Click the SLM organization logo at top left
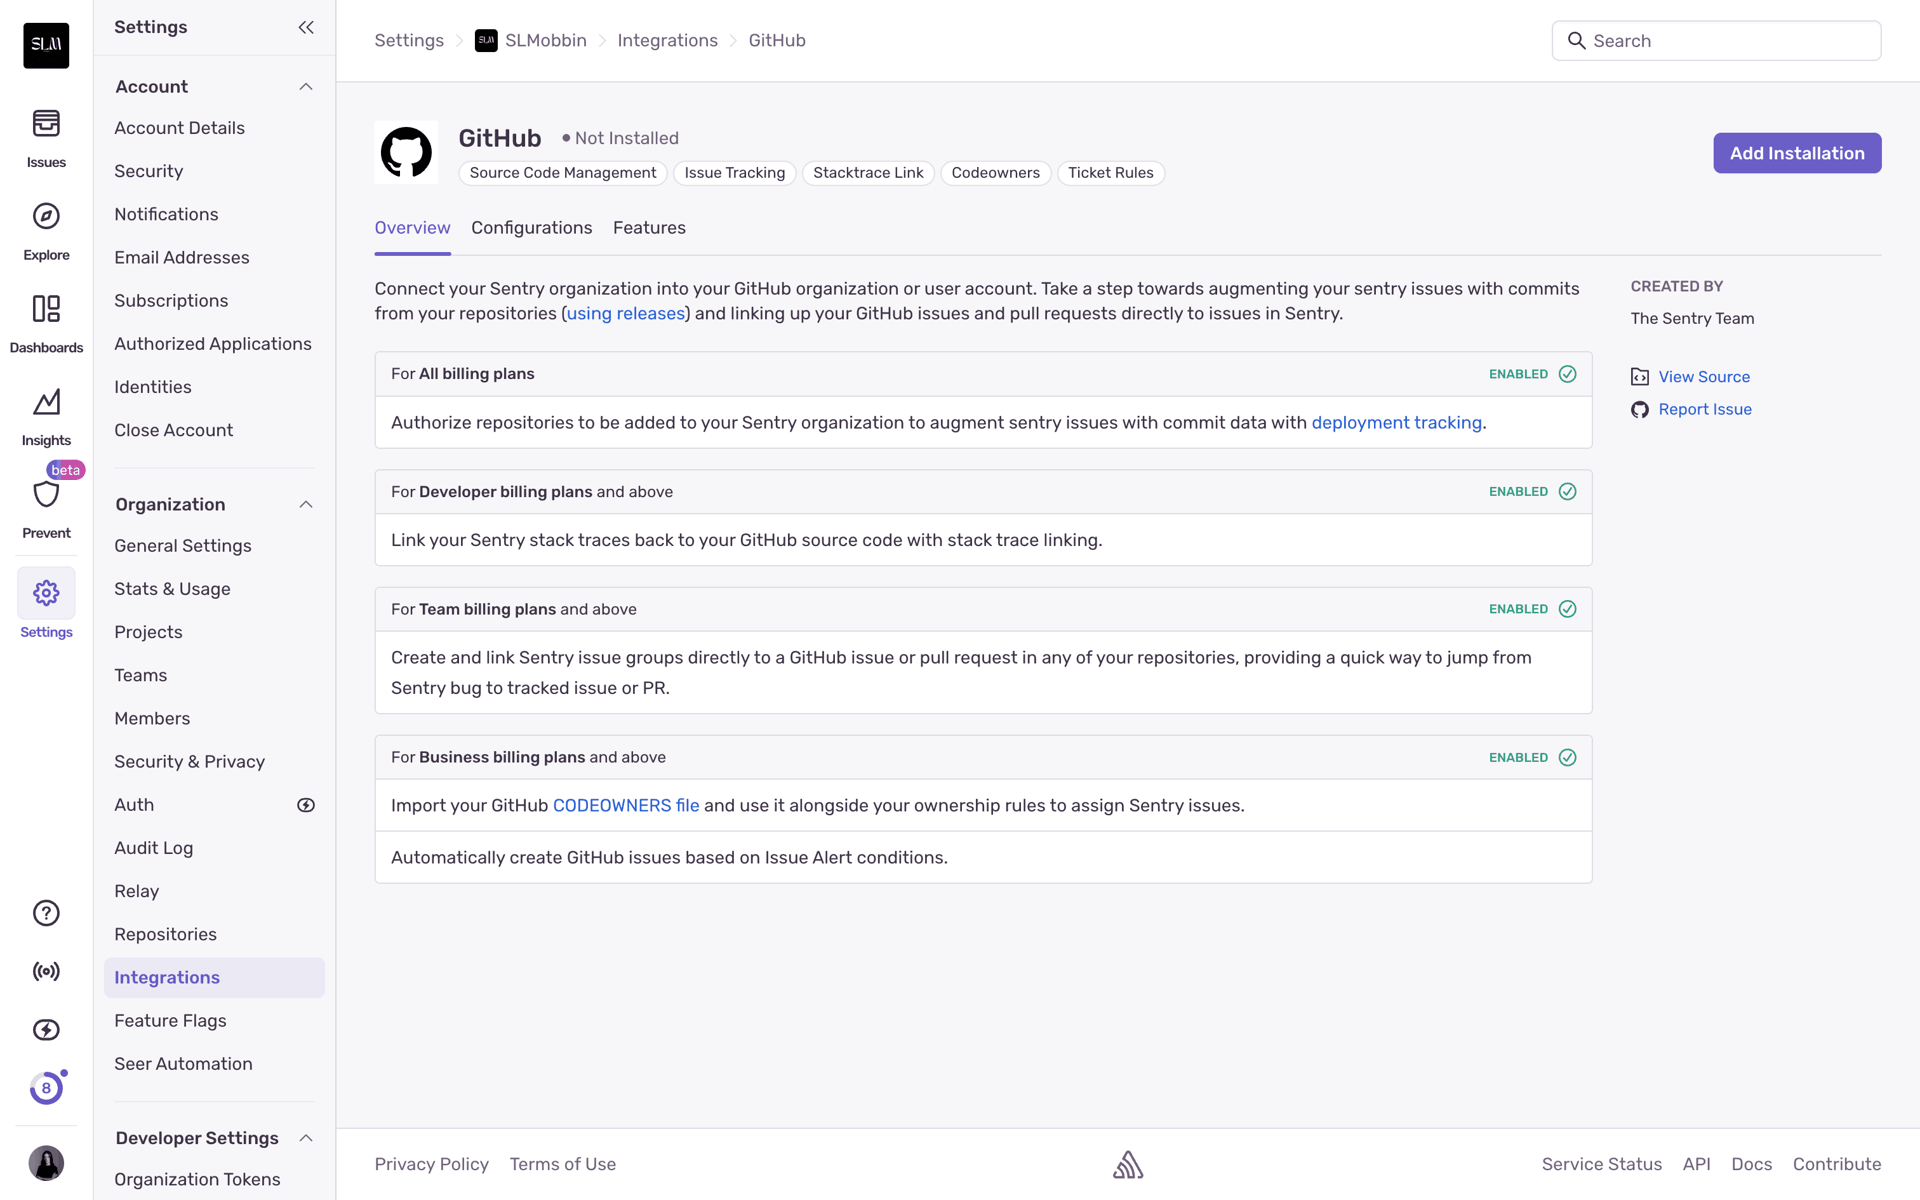This screenshot has height=1200, width=1920. 46,45
